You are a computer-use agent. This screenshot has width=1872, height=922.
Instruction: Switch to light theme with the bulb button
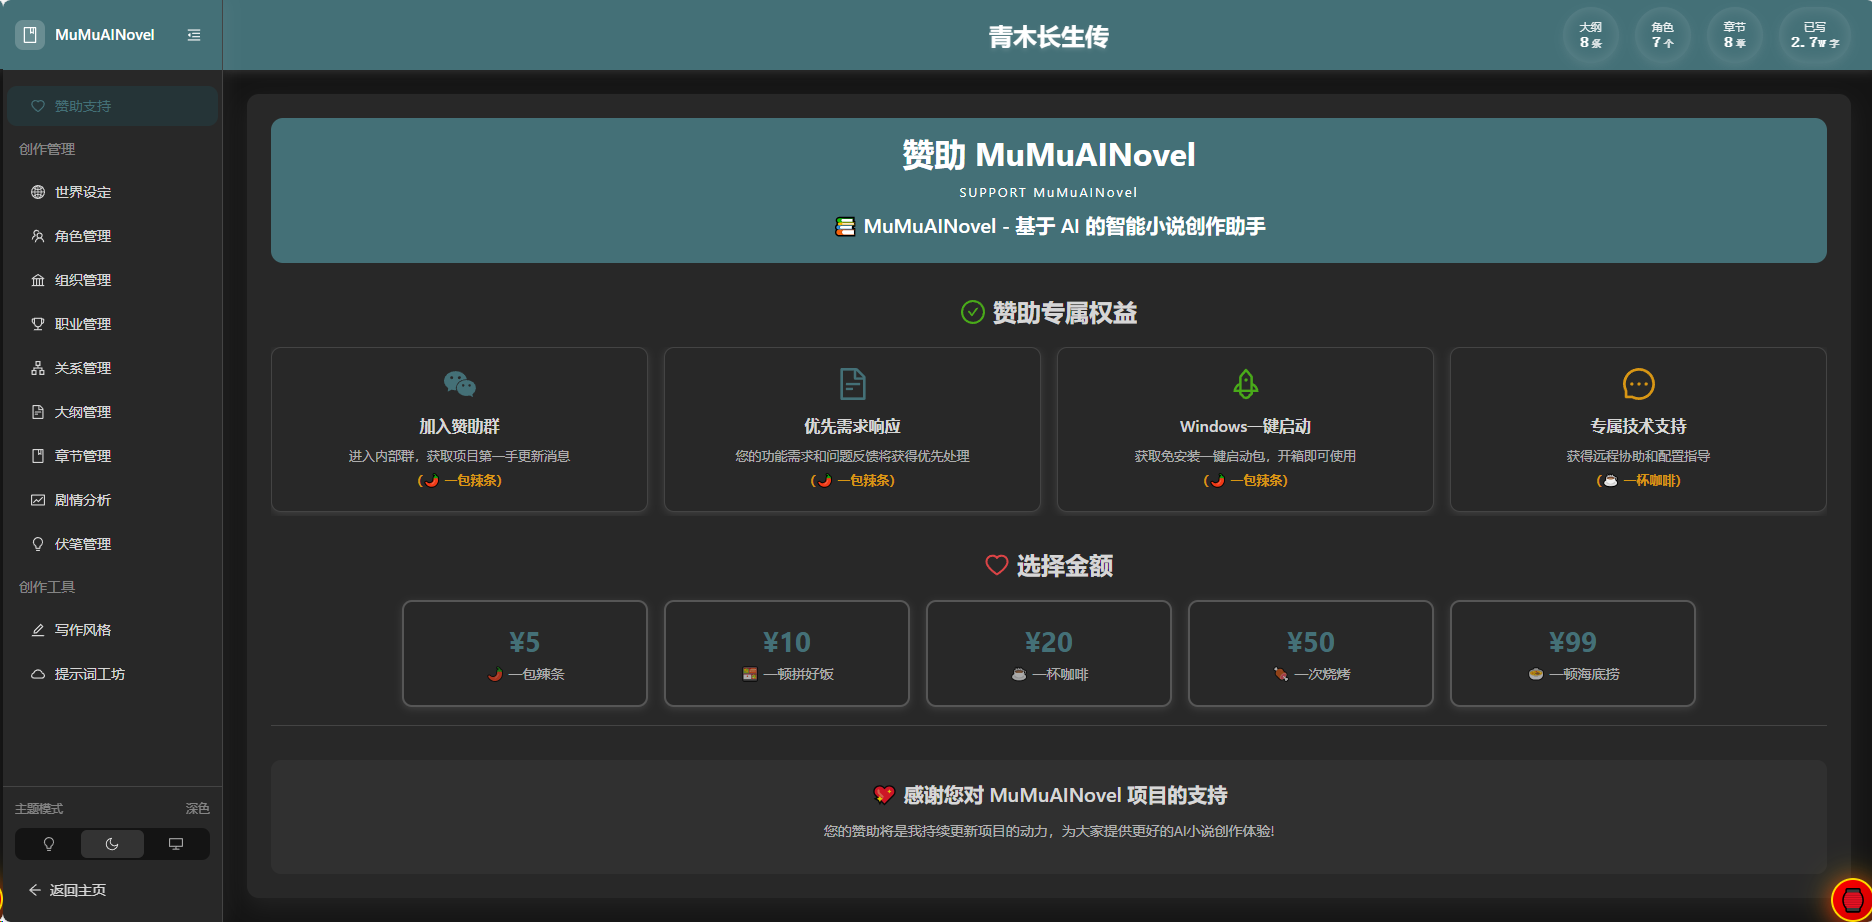pyautogui.click(x=48, y=844)
